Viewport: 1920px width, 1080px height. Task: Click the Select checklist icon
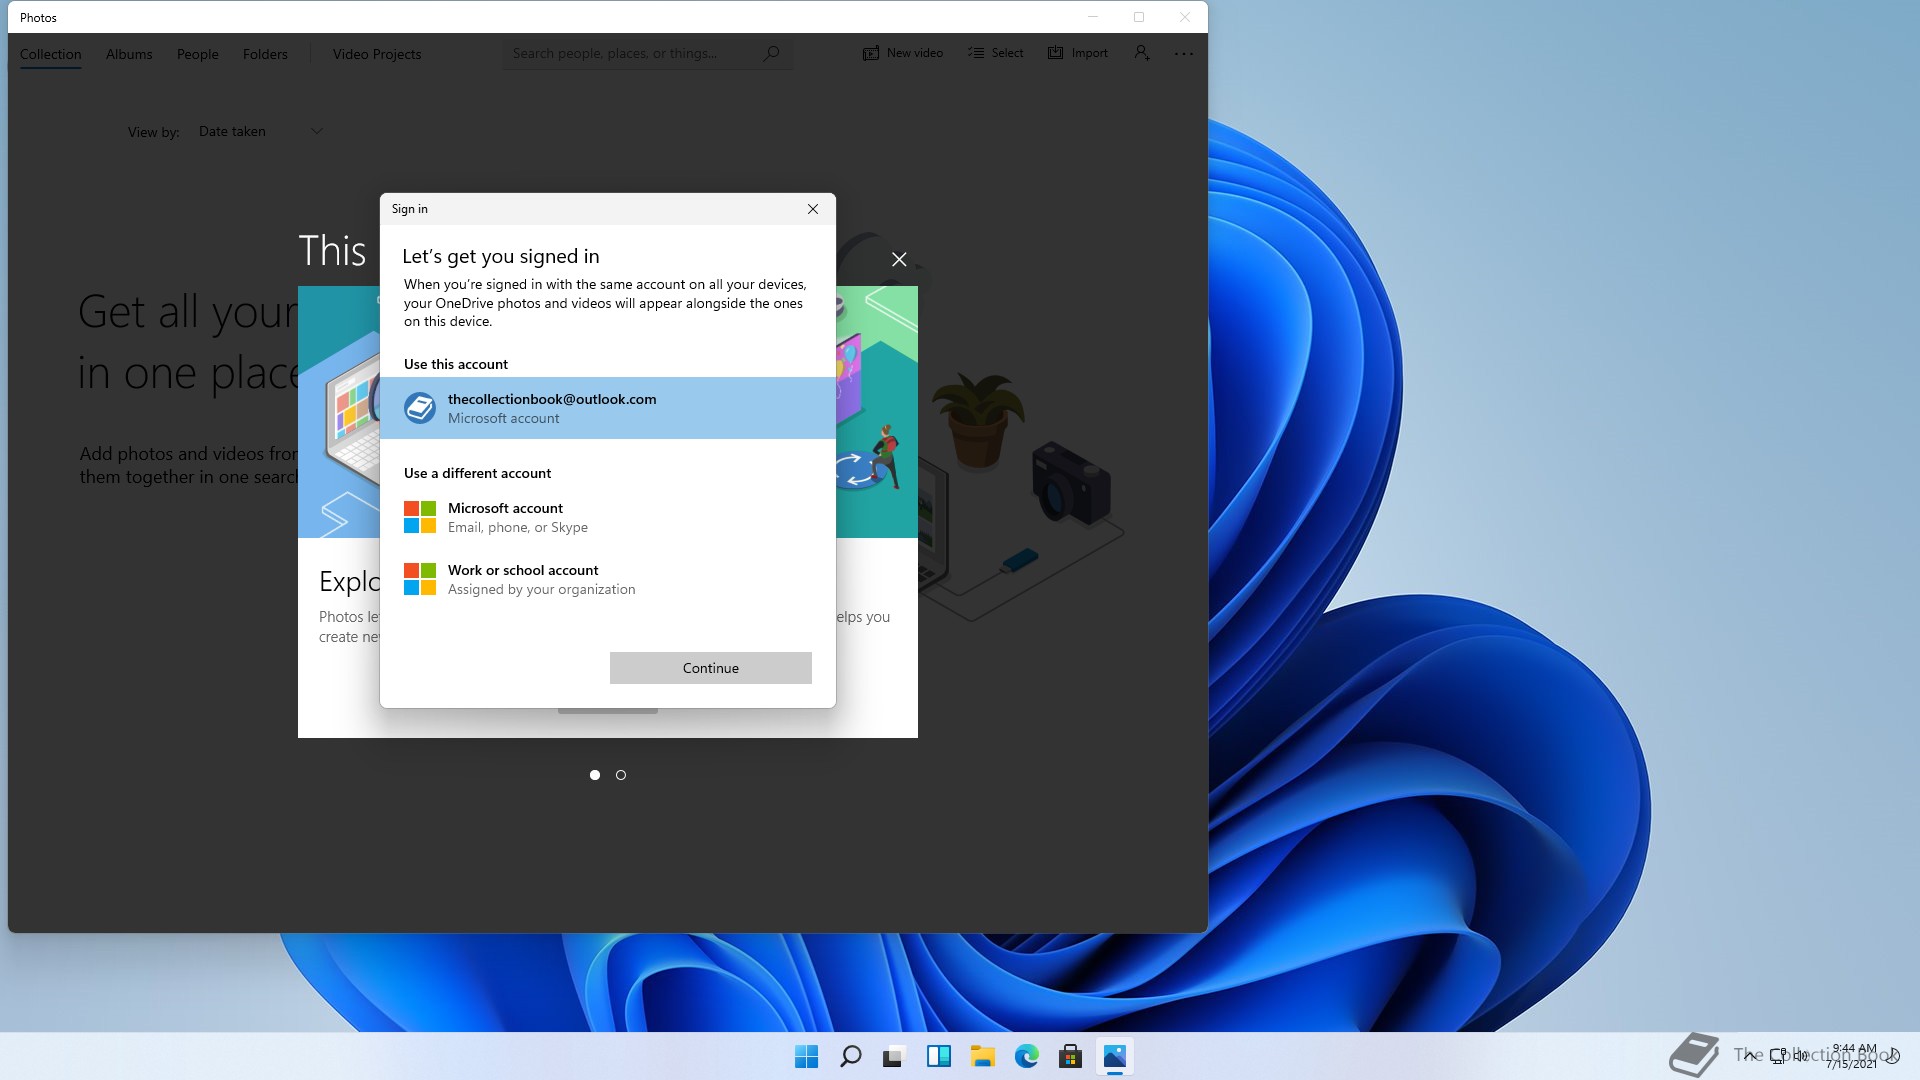point(976,53)
